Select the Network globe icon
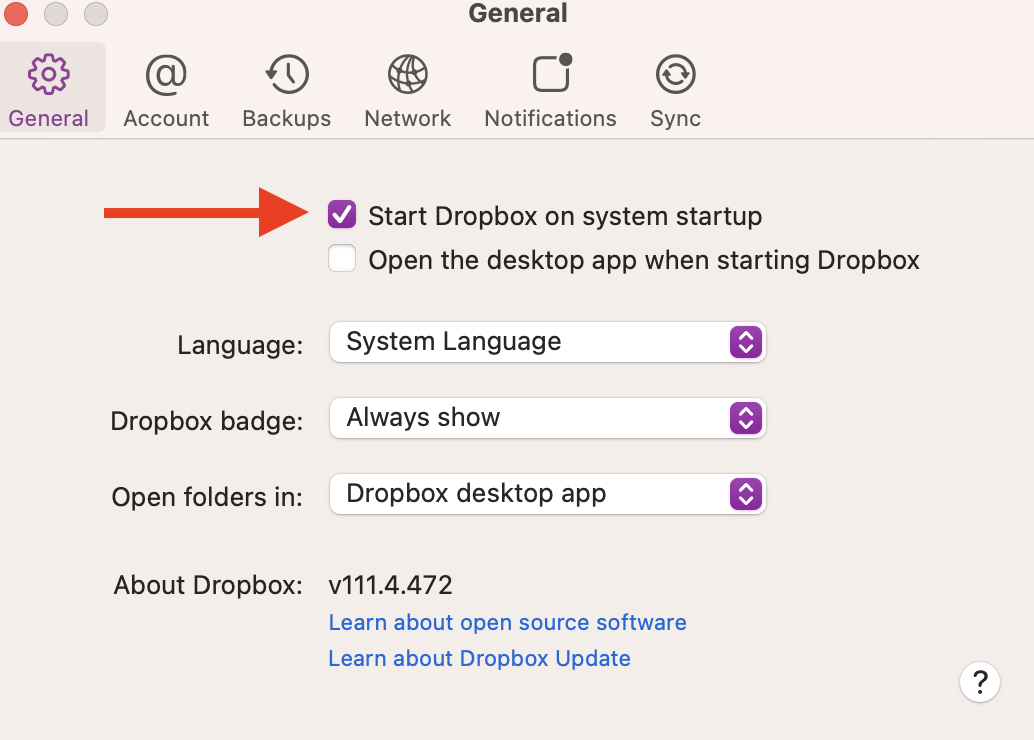Screen dimensions: 1034x740 (x=408, y=75)
